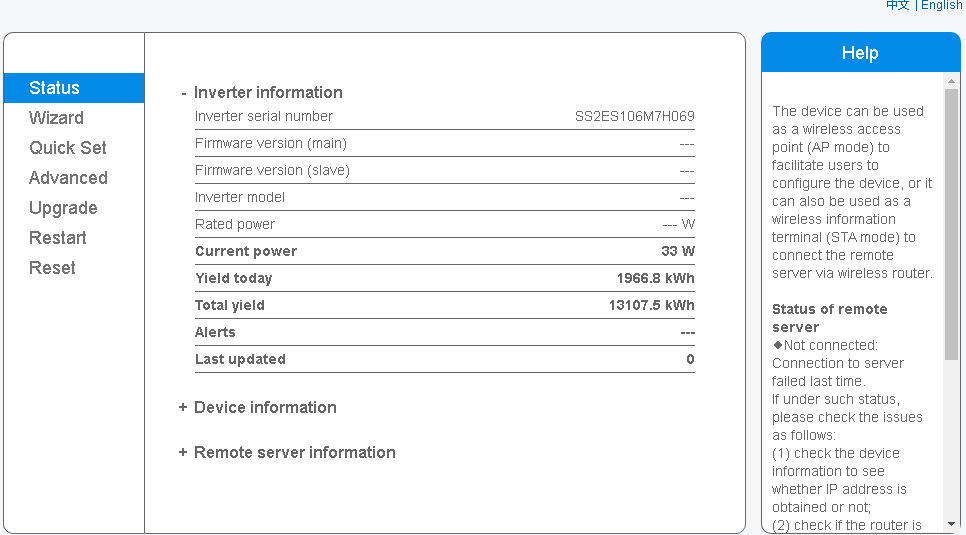Click Restart in the left navigation

click(58, 238)
